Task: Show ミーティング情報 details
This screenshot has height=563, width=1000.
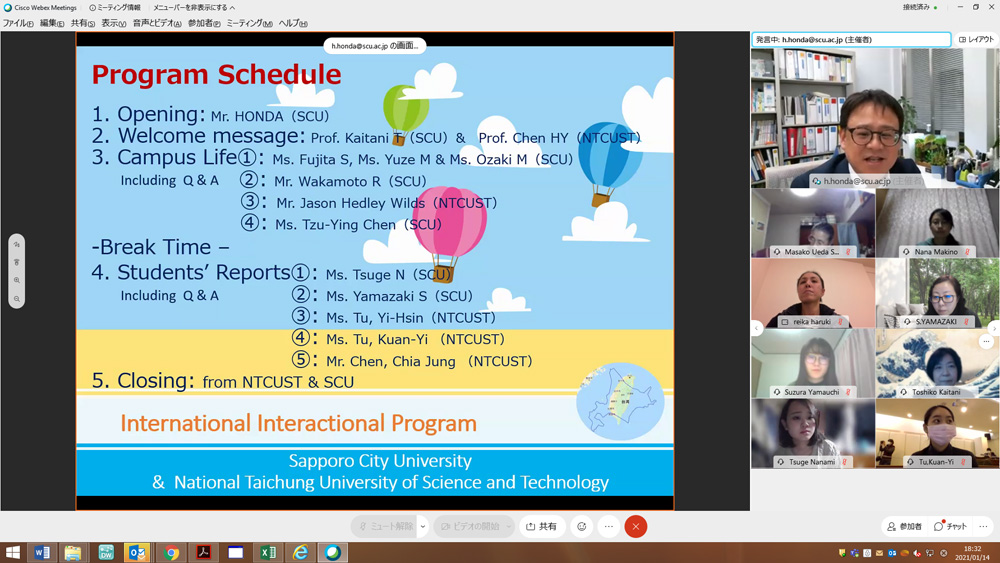Action: (114, 8)
